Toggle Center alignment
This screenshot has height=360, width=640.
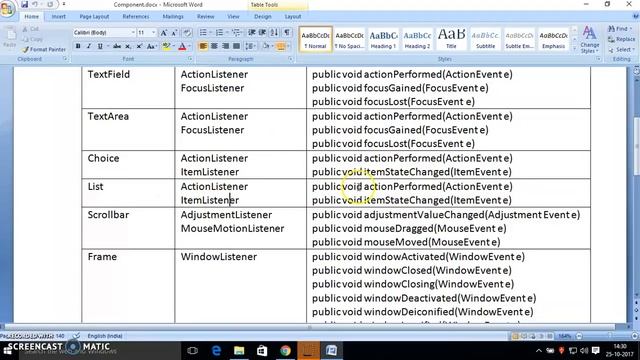(x=214, y=46)
